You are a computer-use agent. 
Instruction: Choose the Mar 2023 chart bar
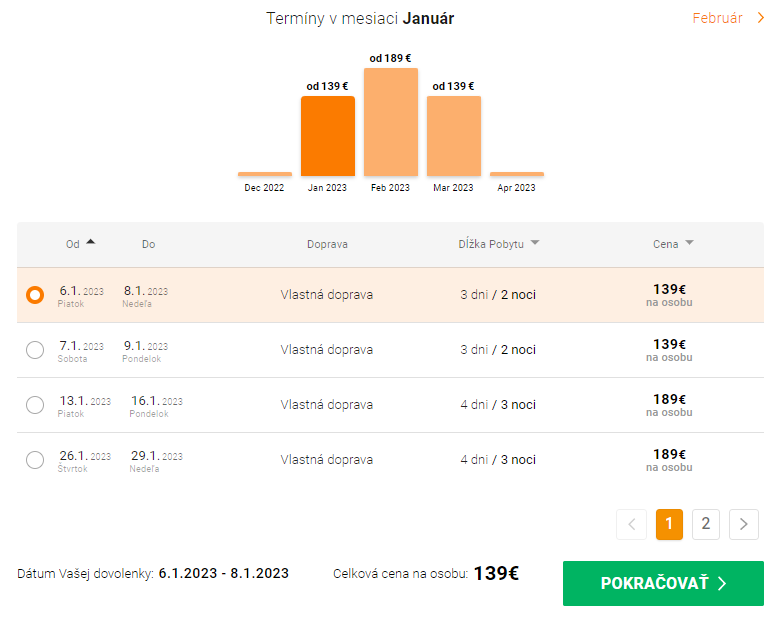(x=454, y=136)
